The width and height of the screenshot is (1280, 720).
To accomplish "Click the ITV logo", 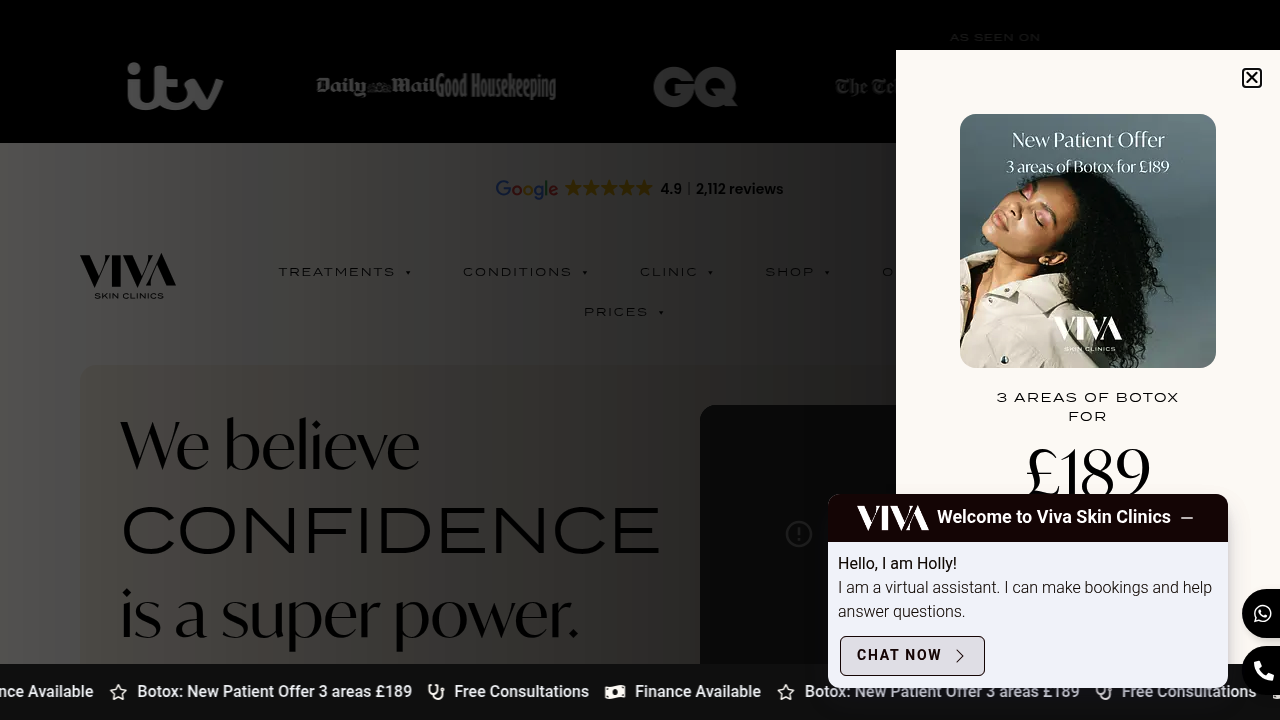I will click(x=175, y=87).
